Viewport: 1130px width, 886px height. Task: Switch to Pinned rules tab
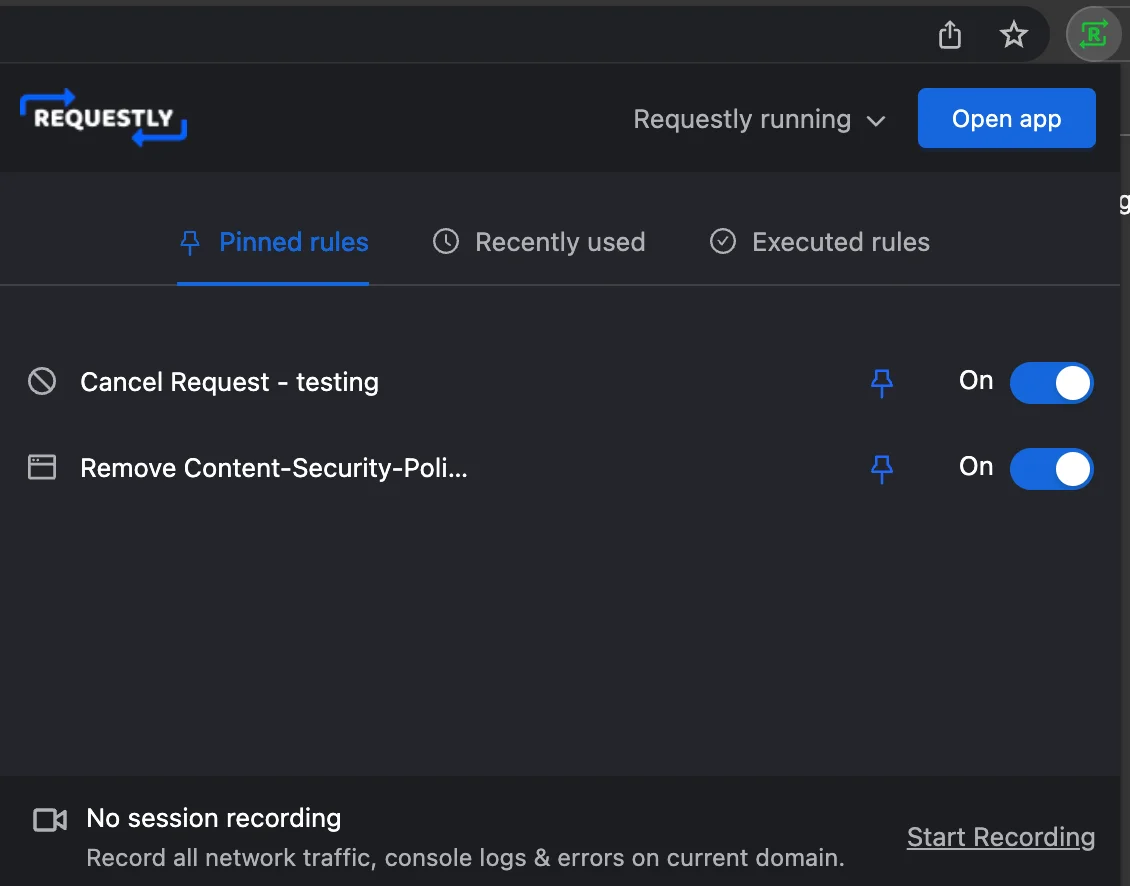pyautogui.click(x=273, y=242)
